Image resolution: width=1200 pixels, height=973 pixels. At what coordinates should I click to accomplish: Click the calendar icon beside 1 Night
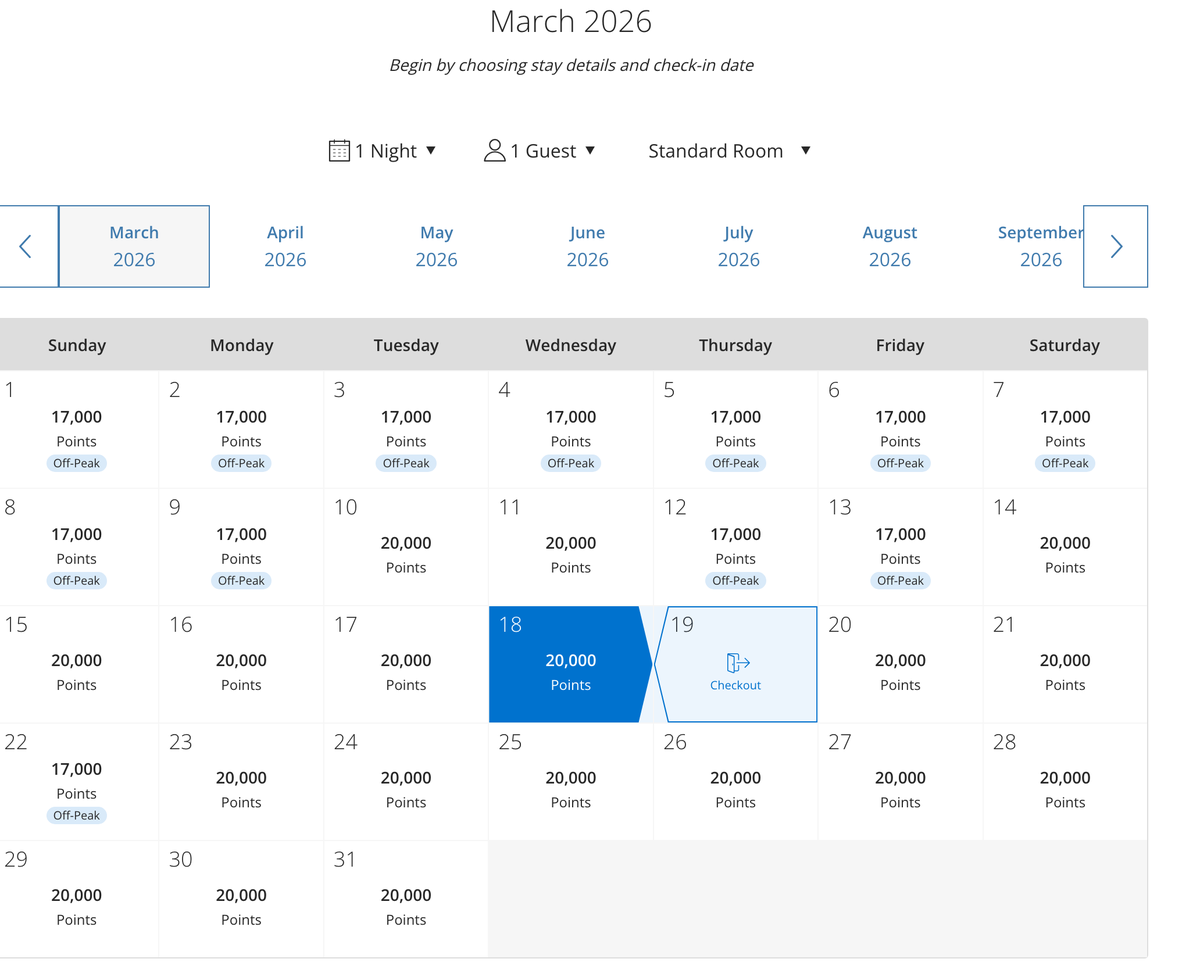tap(339, 151)
